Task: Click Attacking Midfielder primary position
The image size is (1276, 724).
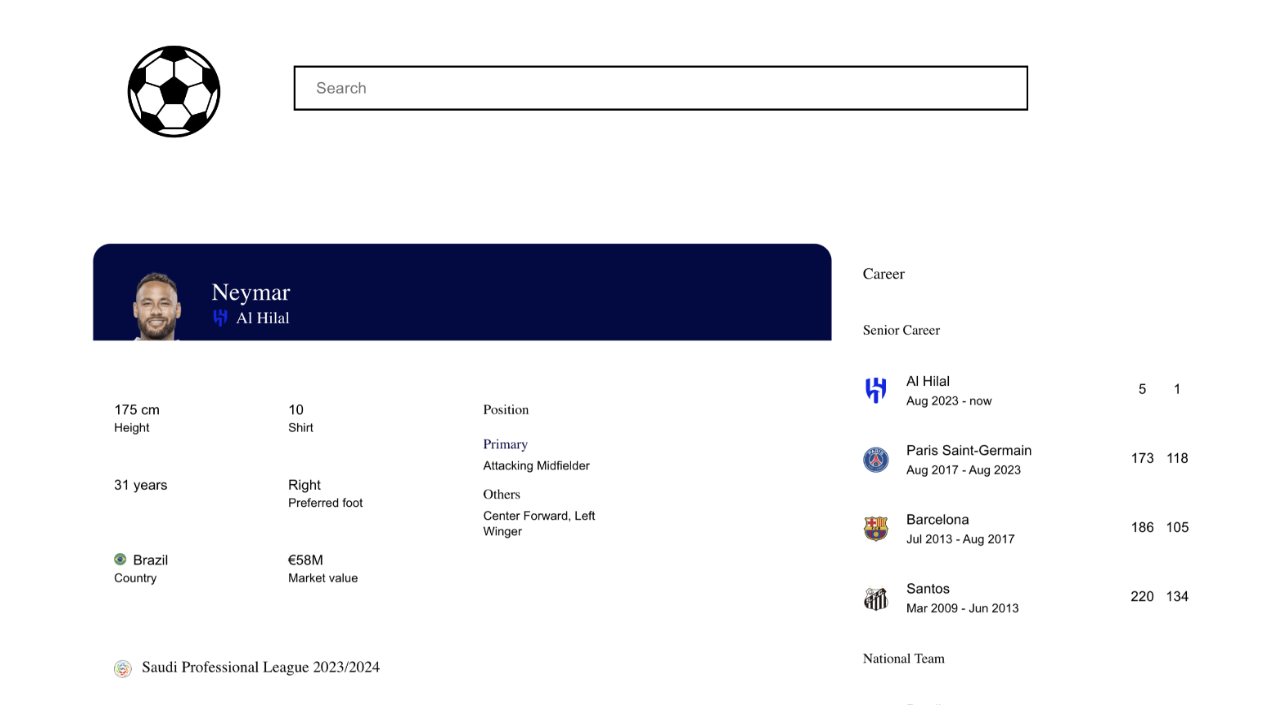Action: pos(536,466)
